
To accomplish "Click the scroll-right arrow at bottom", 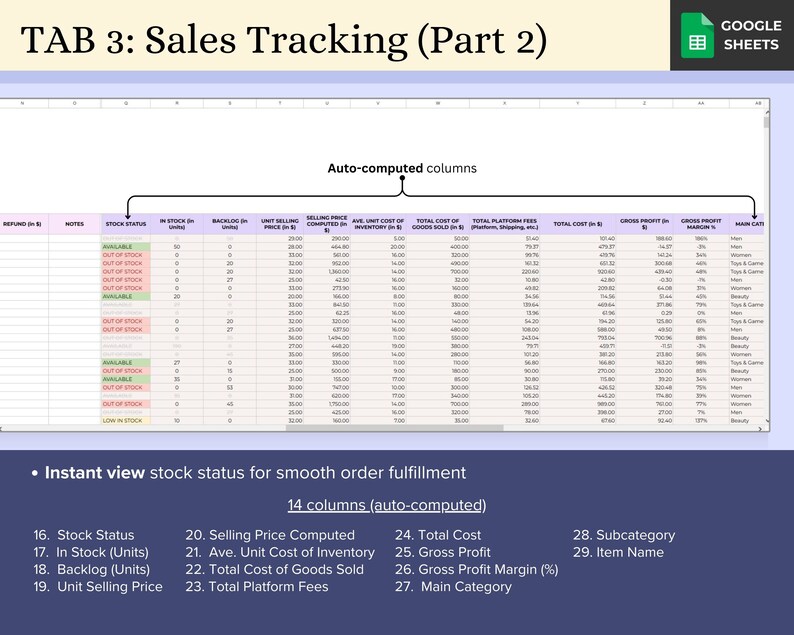I will (x=760, y=429).
